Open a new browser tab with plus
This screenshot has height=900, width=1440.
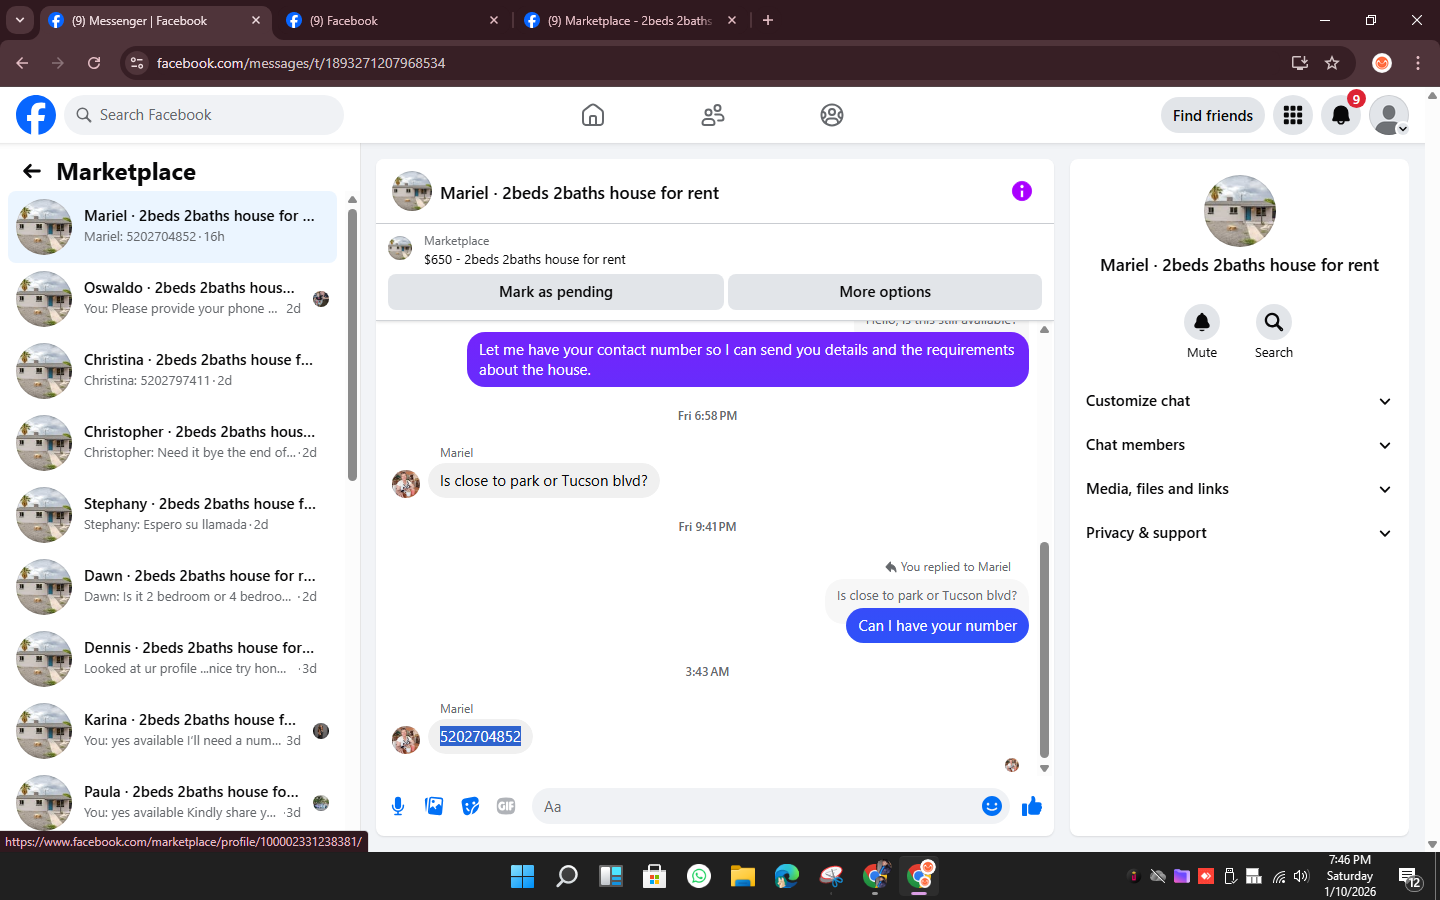[768, 20]
